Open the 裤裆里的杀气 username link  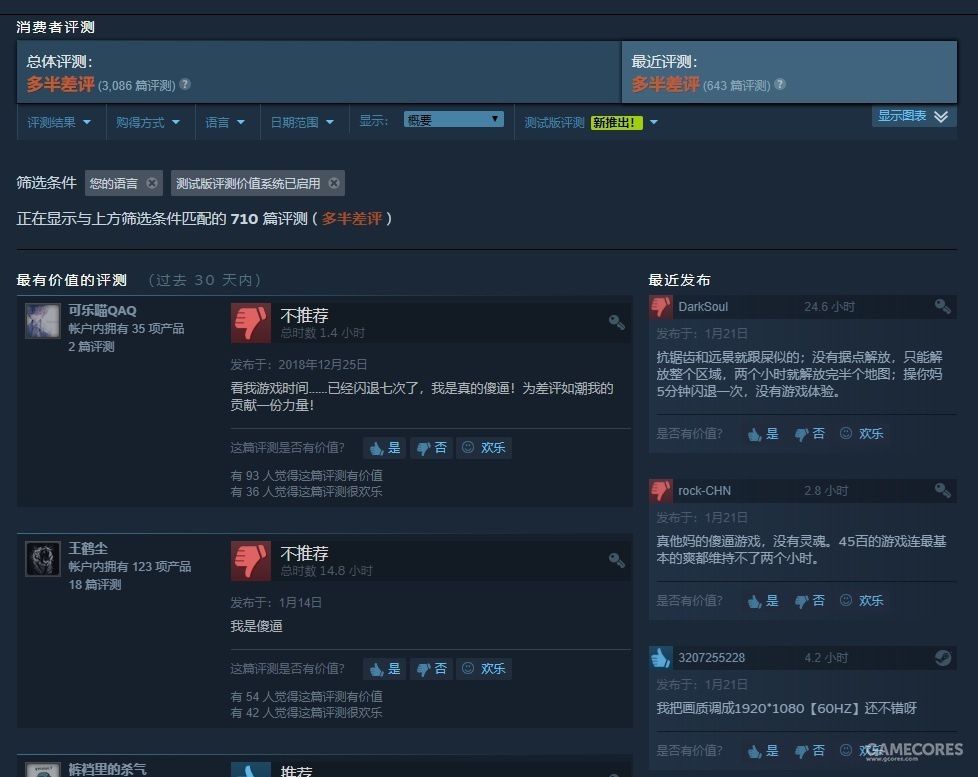pos(107,770)
